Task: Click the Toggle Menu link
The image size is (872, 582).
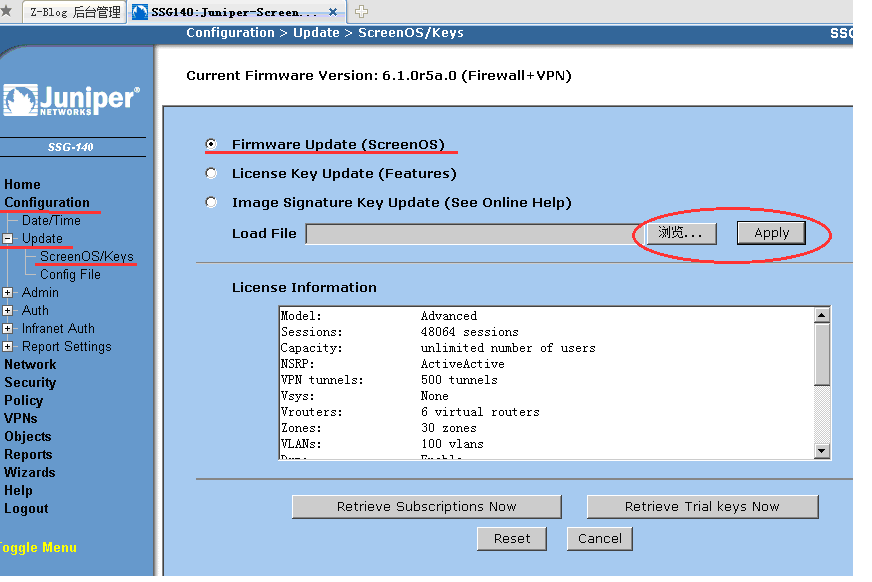Action: pos(38,548)
